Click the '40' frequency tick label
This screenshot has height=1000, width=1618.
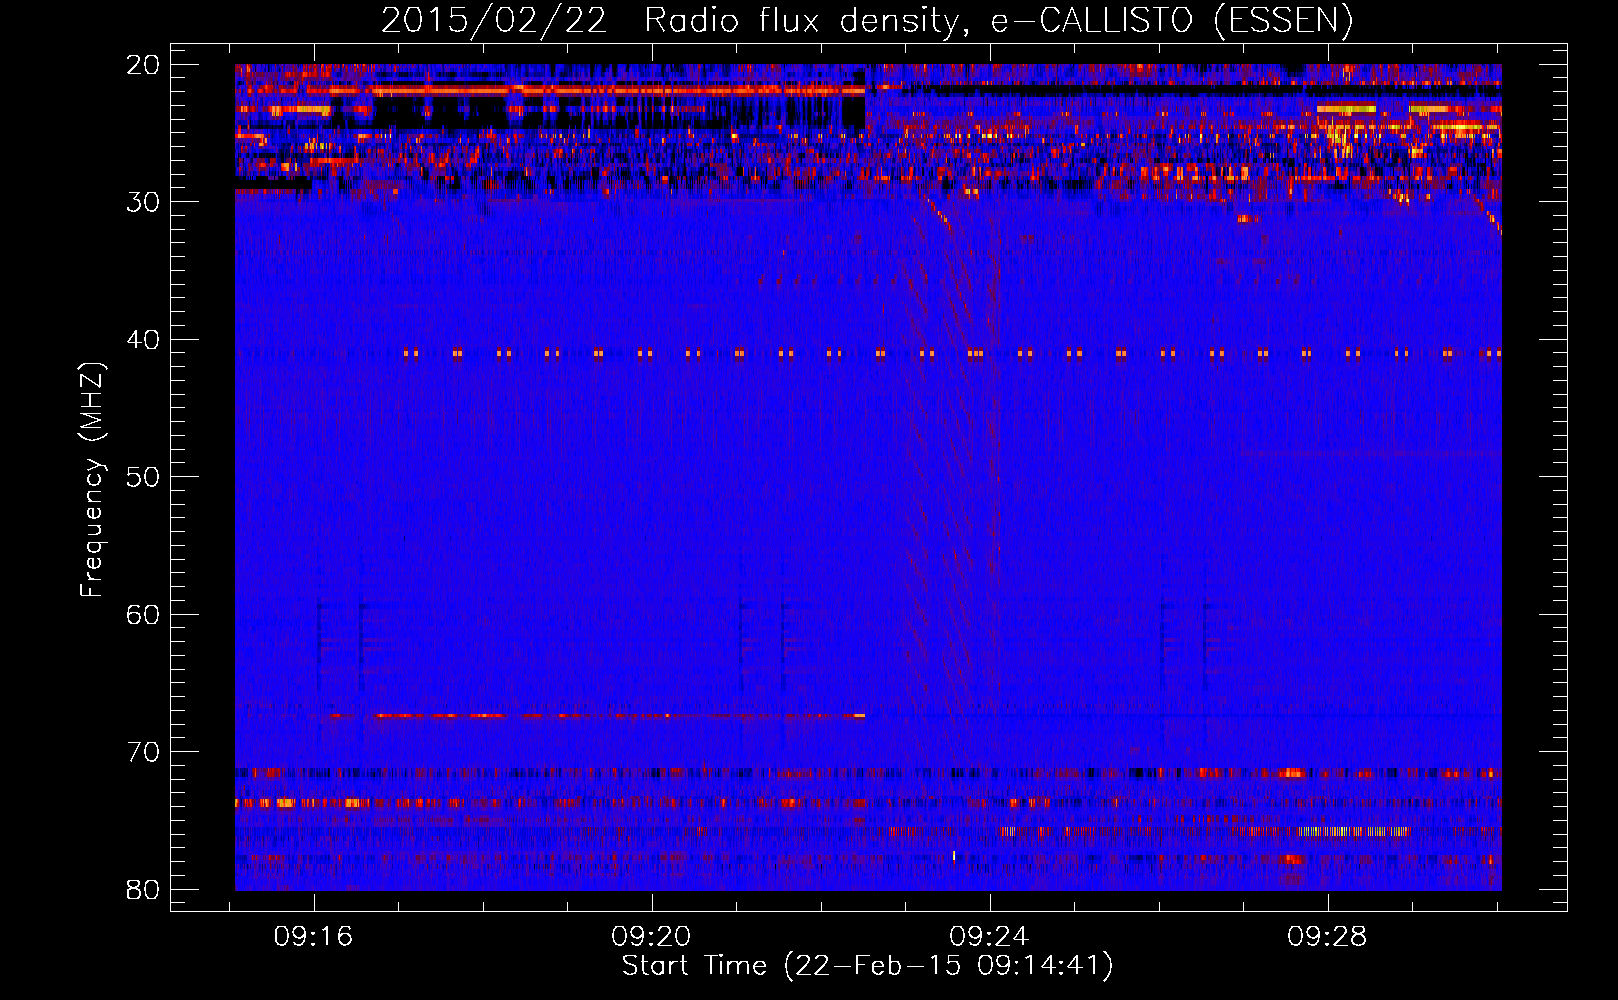click(x=143, y=340)
